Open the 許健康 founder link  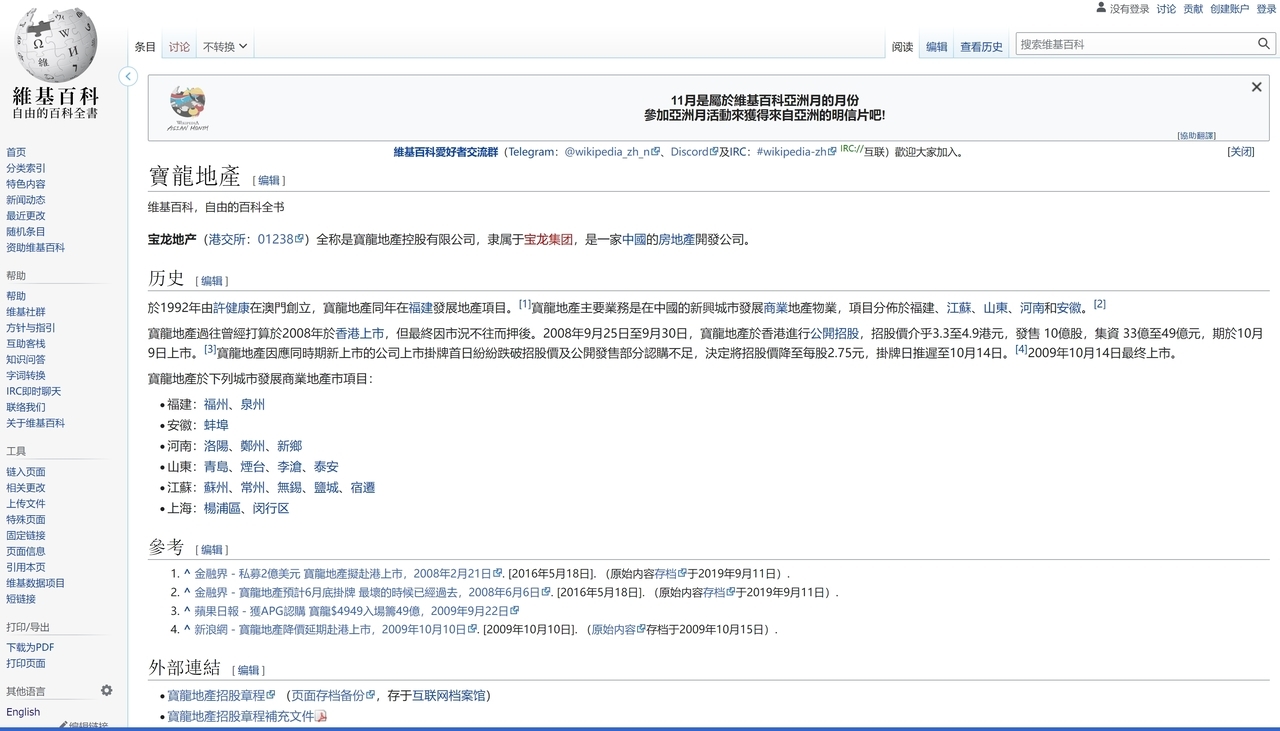click(231, 307)
